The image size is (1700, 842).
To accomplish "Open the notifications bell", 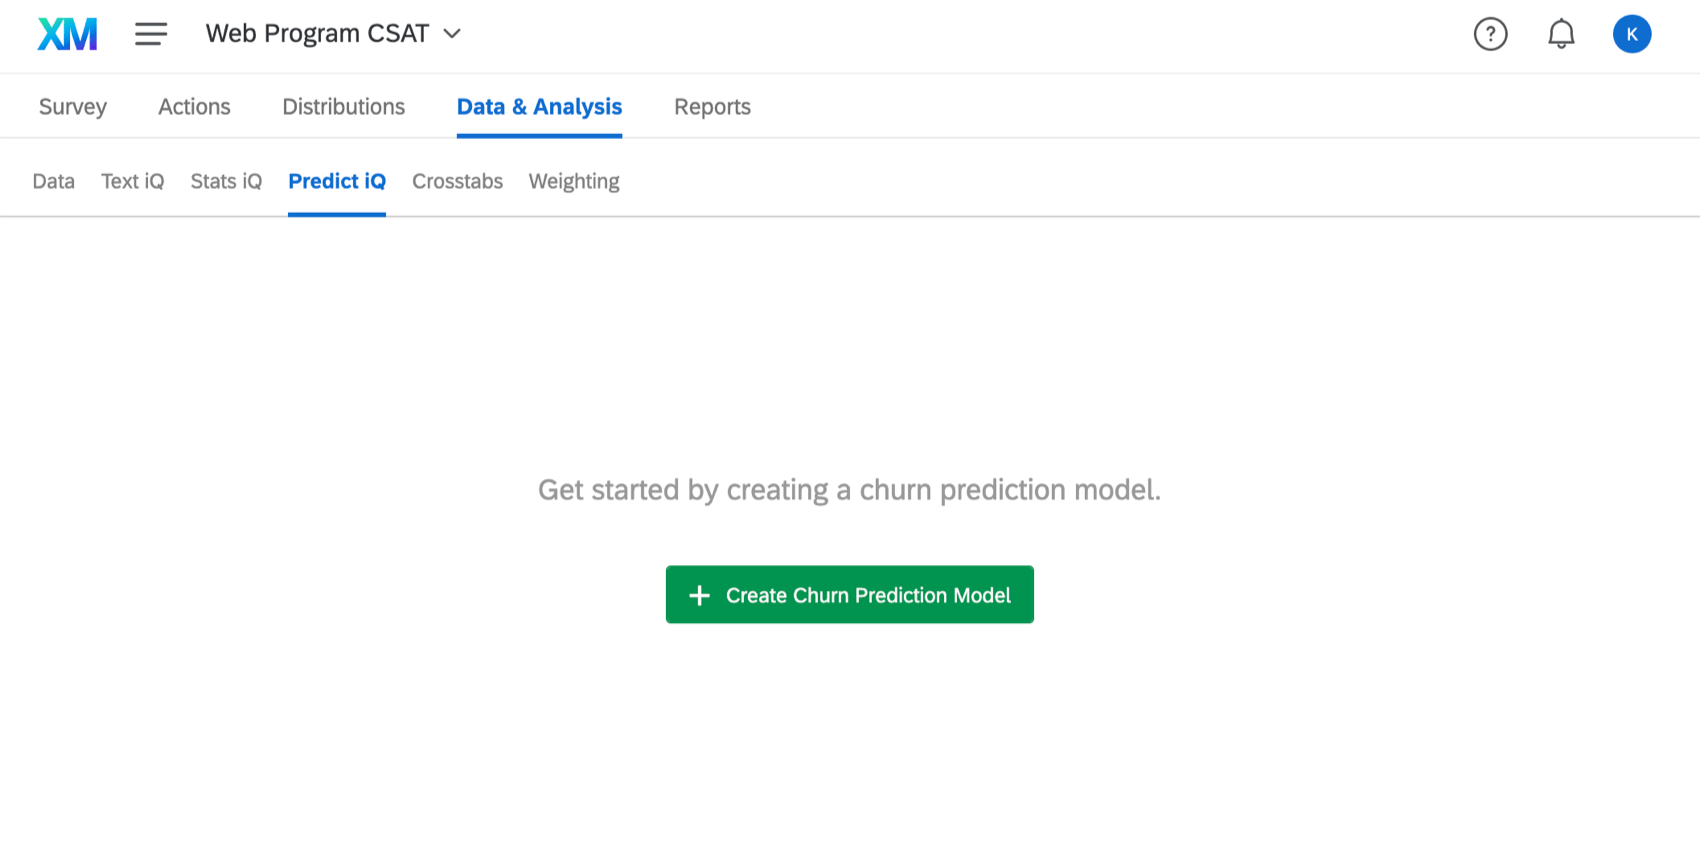I will (x=1561, y=33).
